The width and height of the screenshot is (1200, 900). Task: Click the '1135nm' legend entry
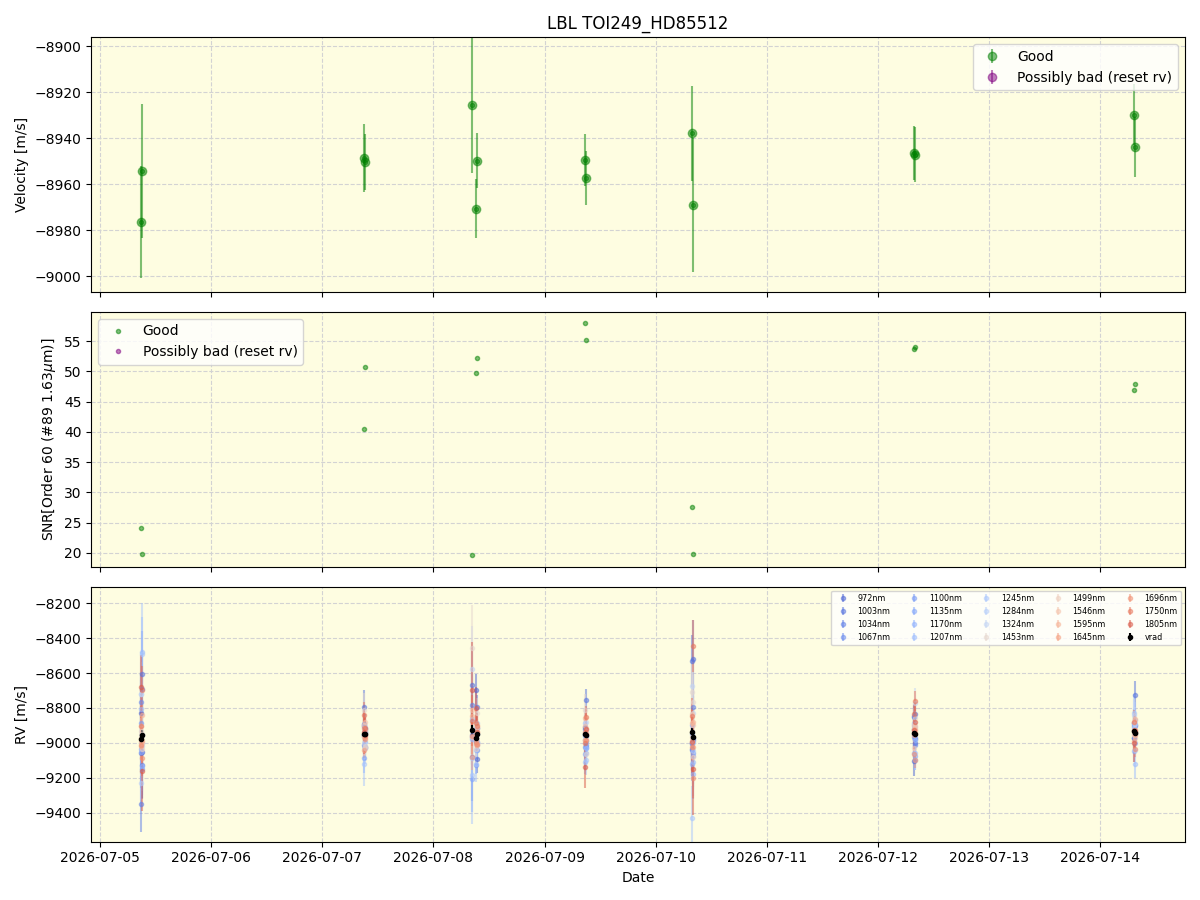tap(945, 611)
